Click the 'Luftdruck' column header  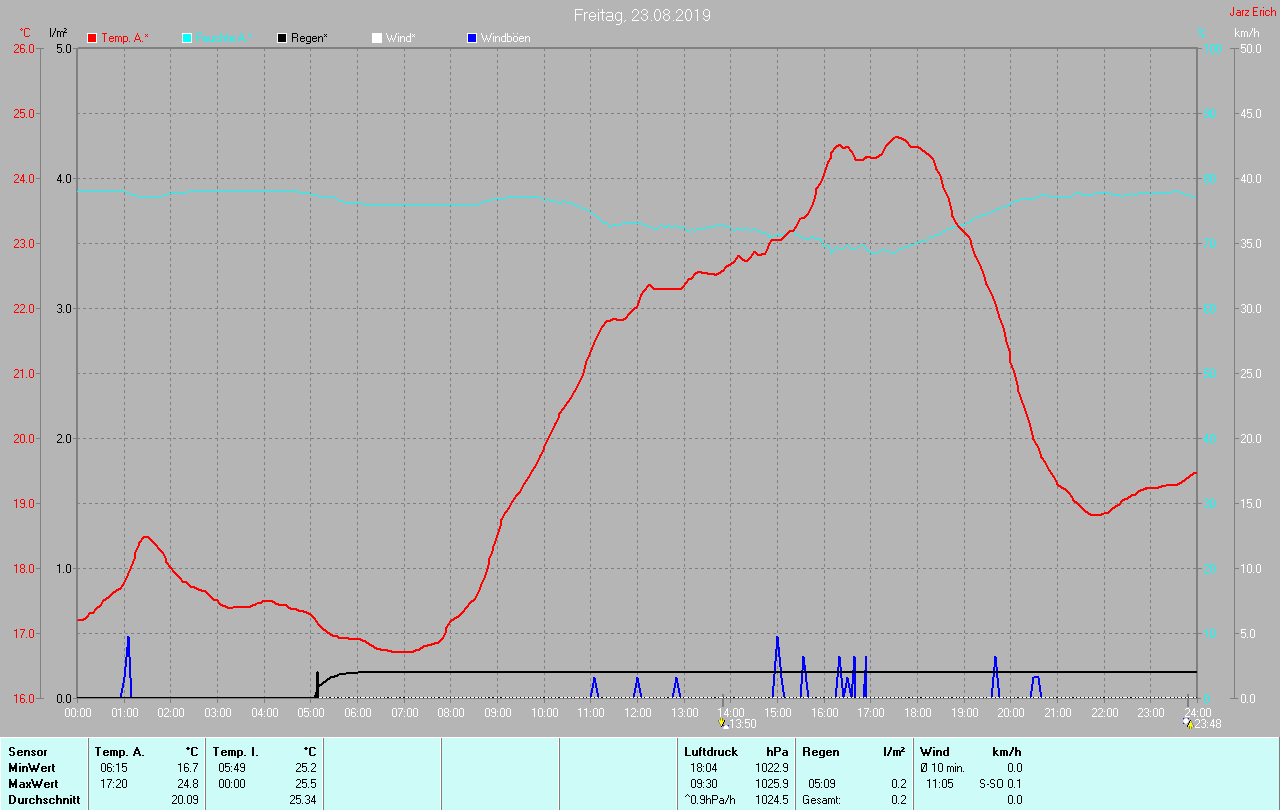pyautogui.click(x=711, y=751)
